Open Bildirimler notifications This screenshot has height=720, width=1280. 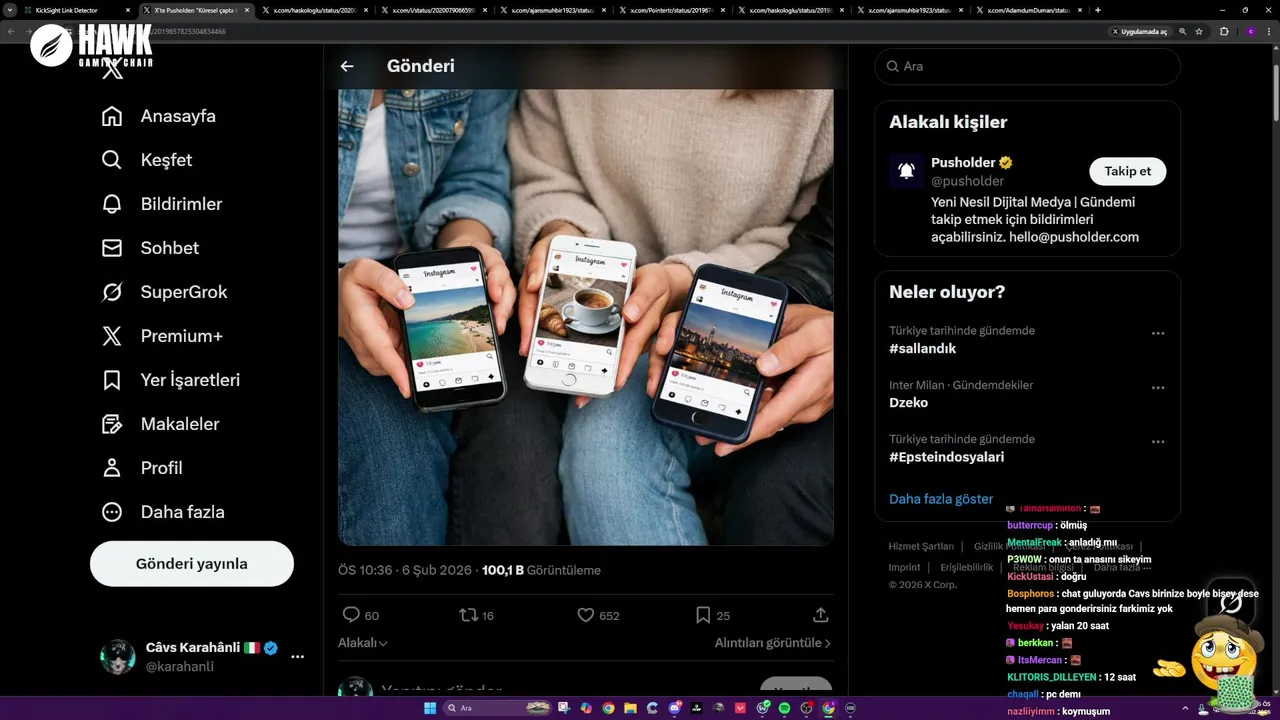[x=162, y=204]
